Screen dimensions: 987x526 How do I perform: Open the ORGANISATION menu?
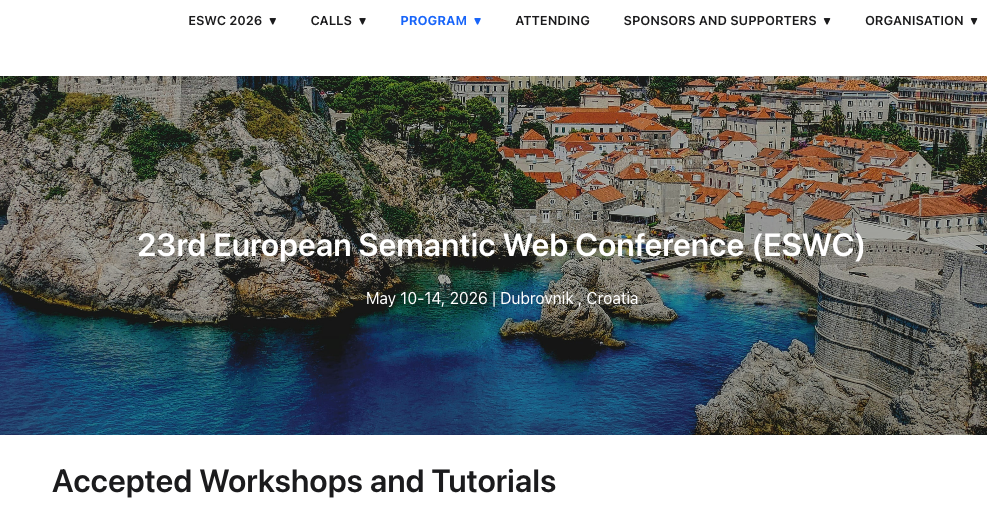(914, 21)
